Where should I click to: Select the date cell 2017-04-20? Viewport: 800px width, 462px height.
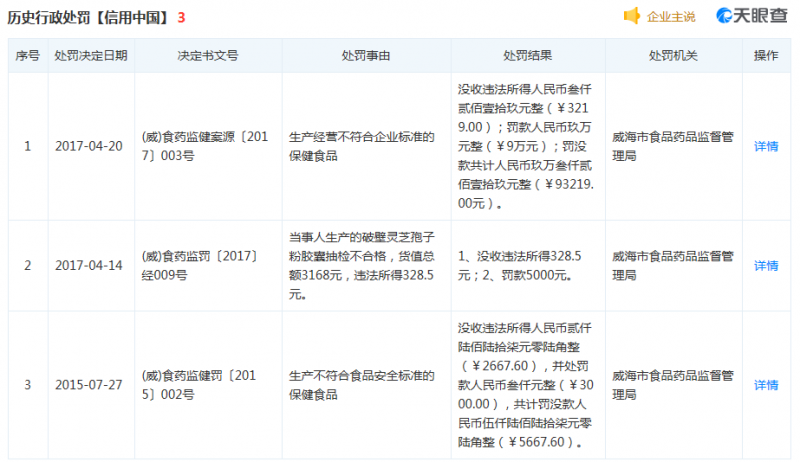91,146
